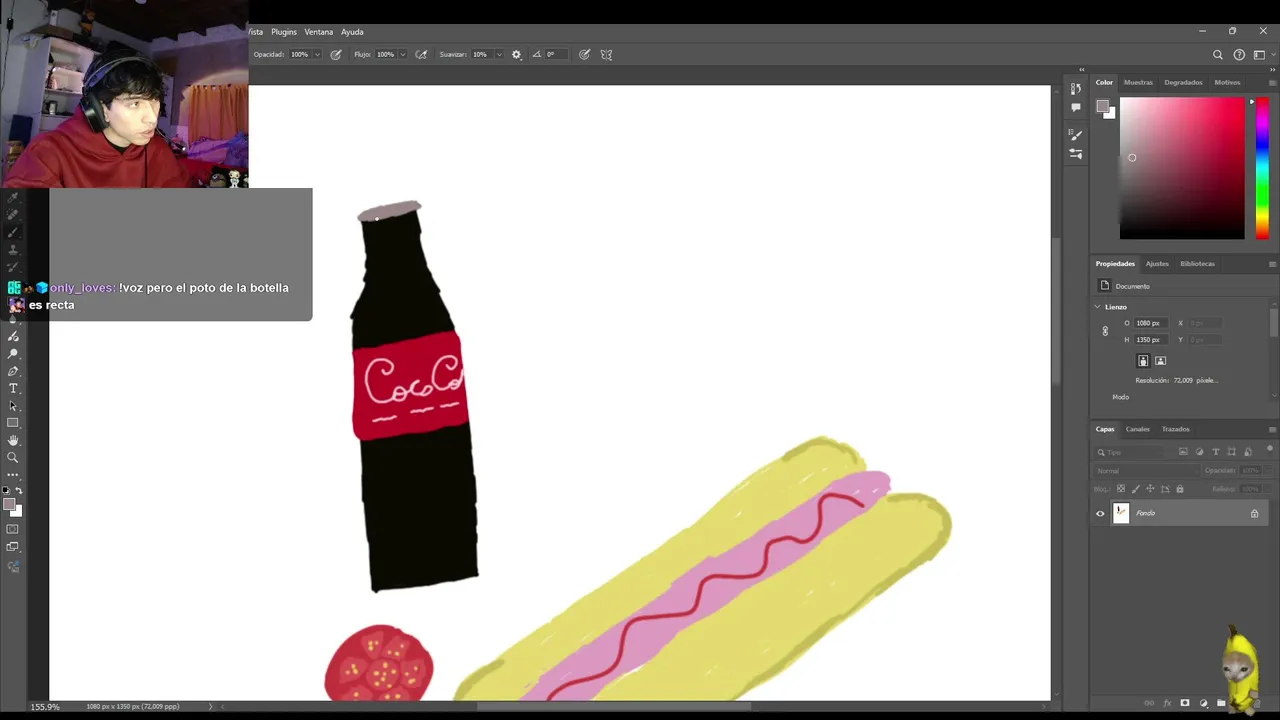Viewport: 1280px width, 720px height.
Task: Collapse the Lienzo section
Action: (x=1097, y=307)
